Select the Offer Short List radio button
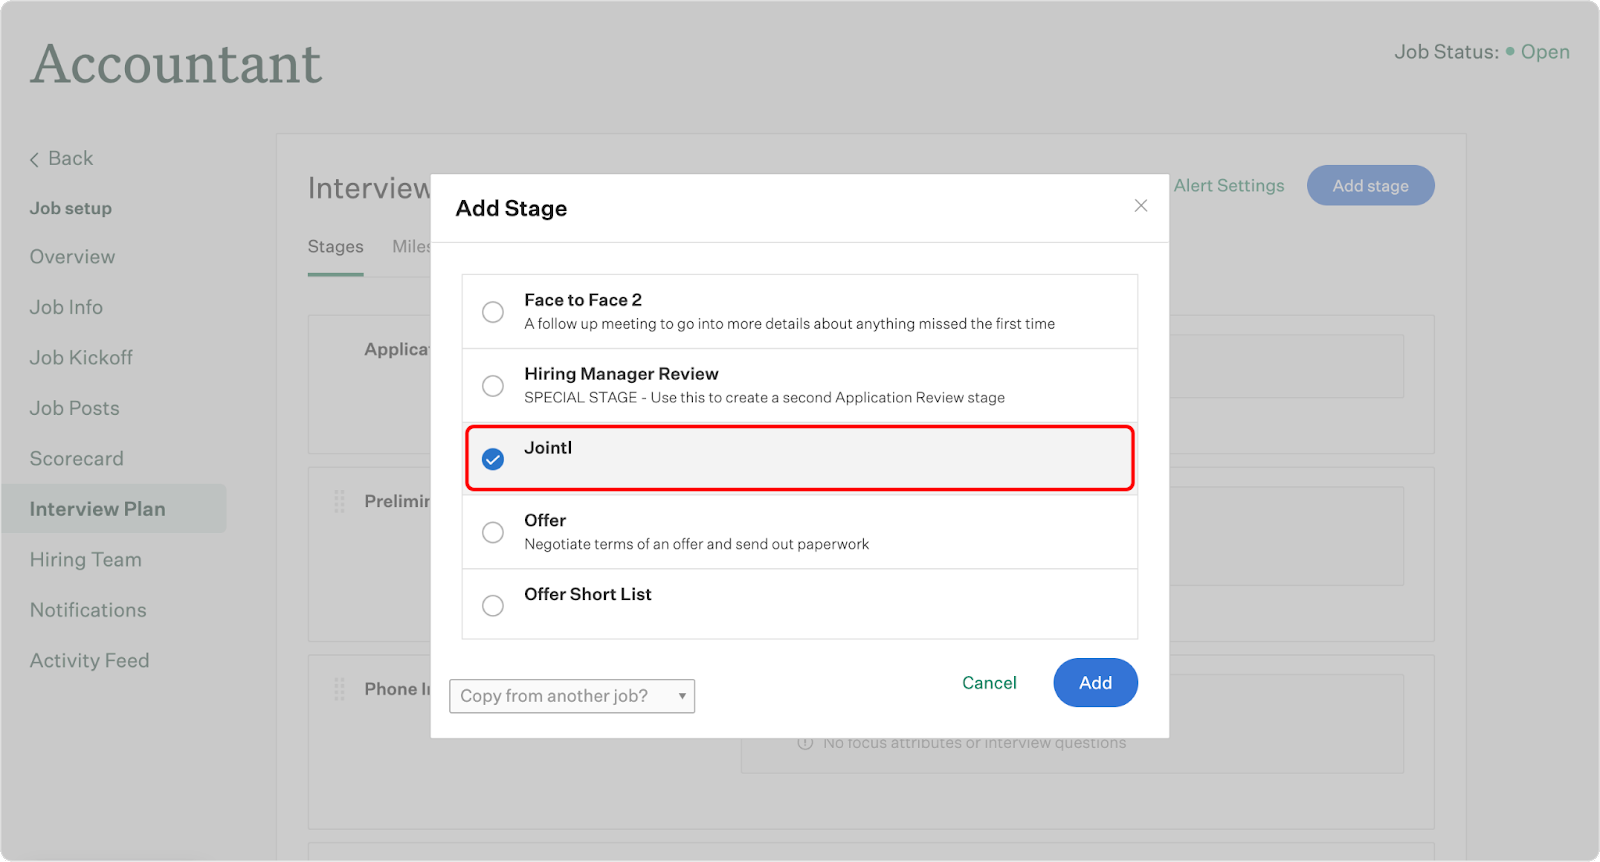Screen dimensions: 1600x862 [493, 606]
